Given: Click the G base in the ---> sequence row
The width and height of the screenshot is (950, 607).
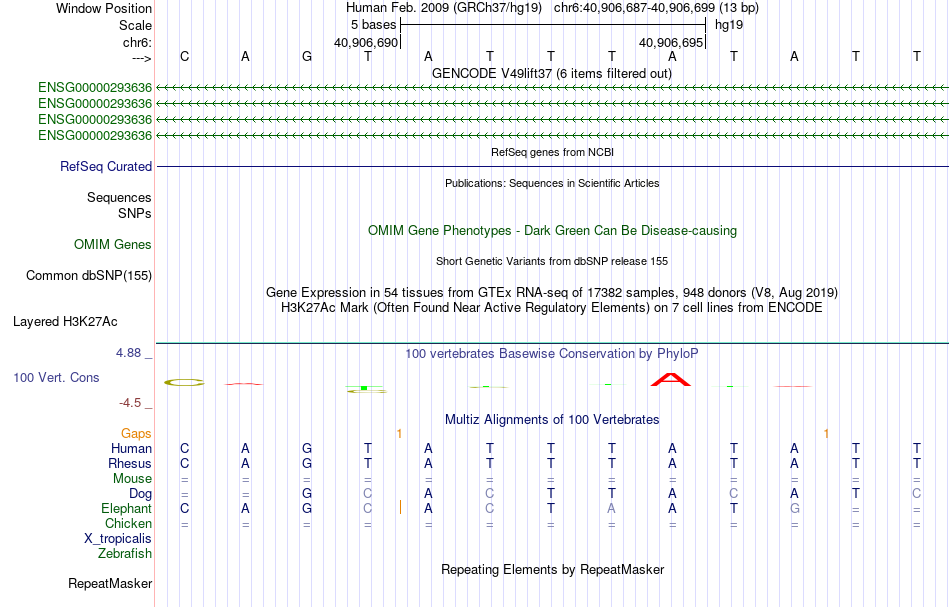Looking at the screenshot, I should click(x=307, y=56).
